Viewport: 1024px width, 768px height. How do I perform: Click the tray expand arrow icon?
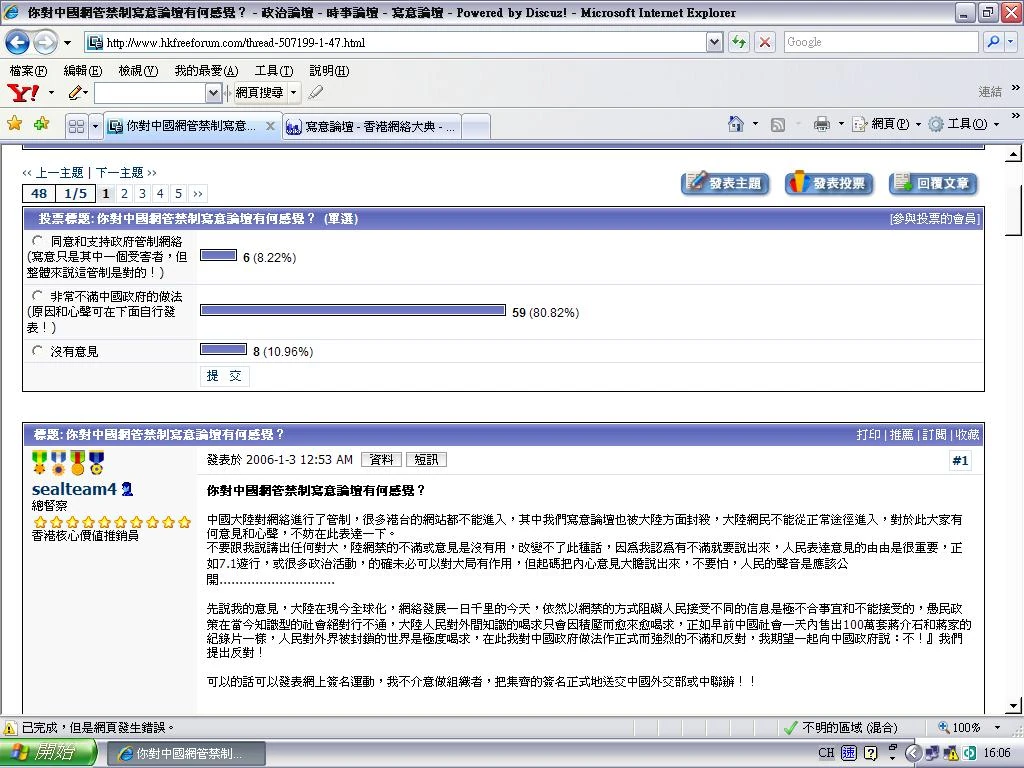[913, 753]
